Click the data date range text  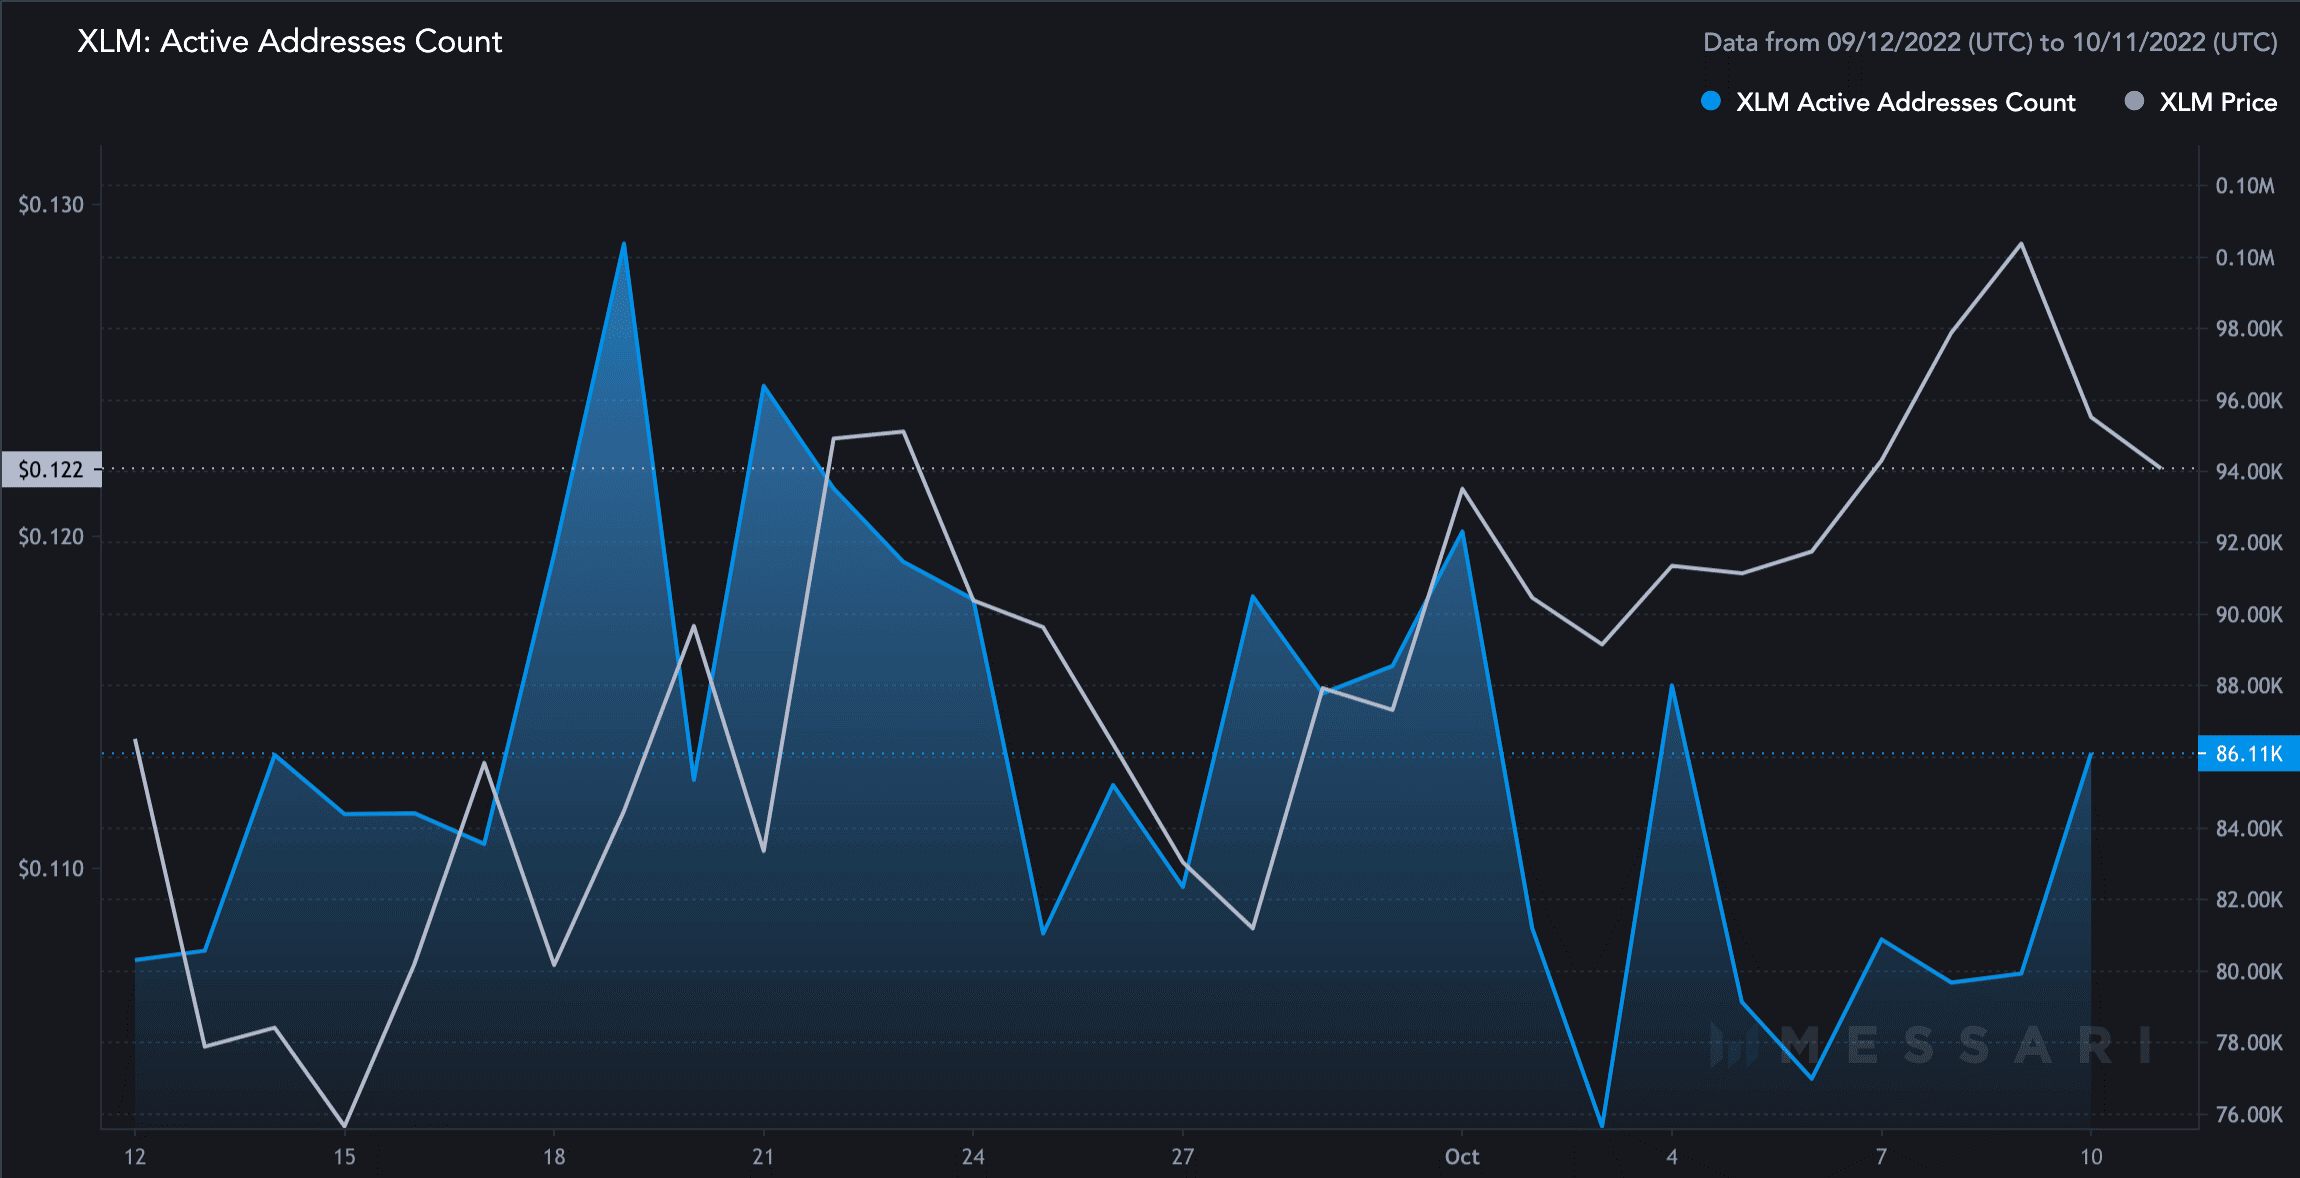[1990, 42]
